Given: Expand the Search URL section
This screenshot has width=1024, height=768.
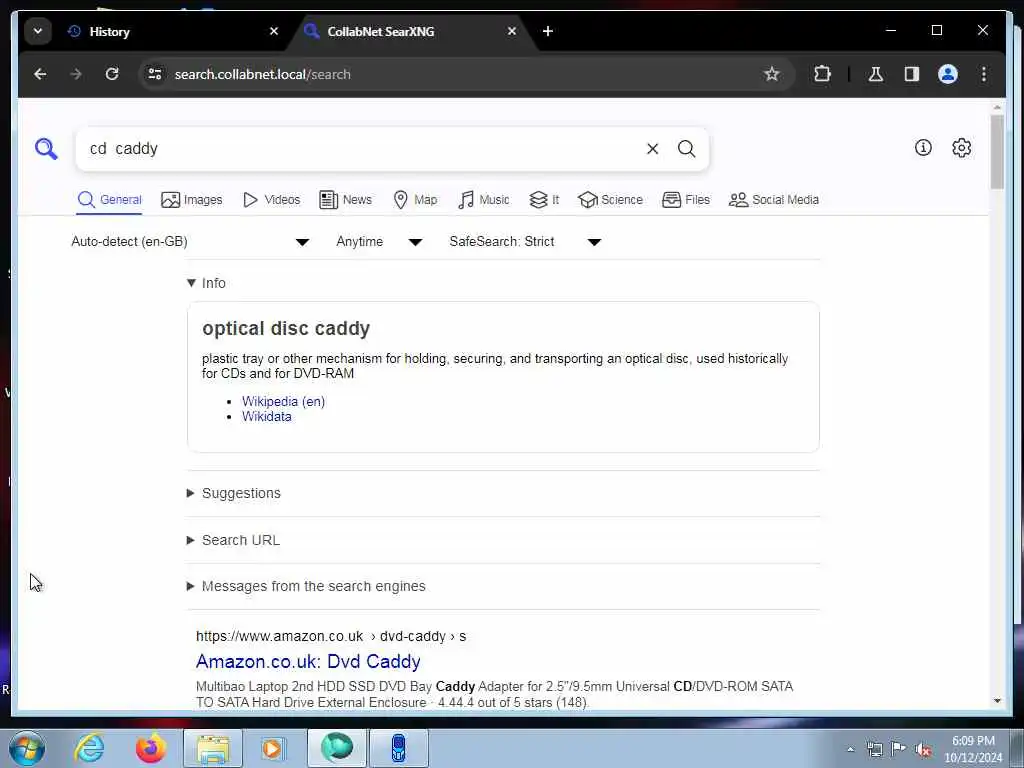Looking at the screenshot, I should (233, 540).
